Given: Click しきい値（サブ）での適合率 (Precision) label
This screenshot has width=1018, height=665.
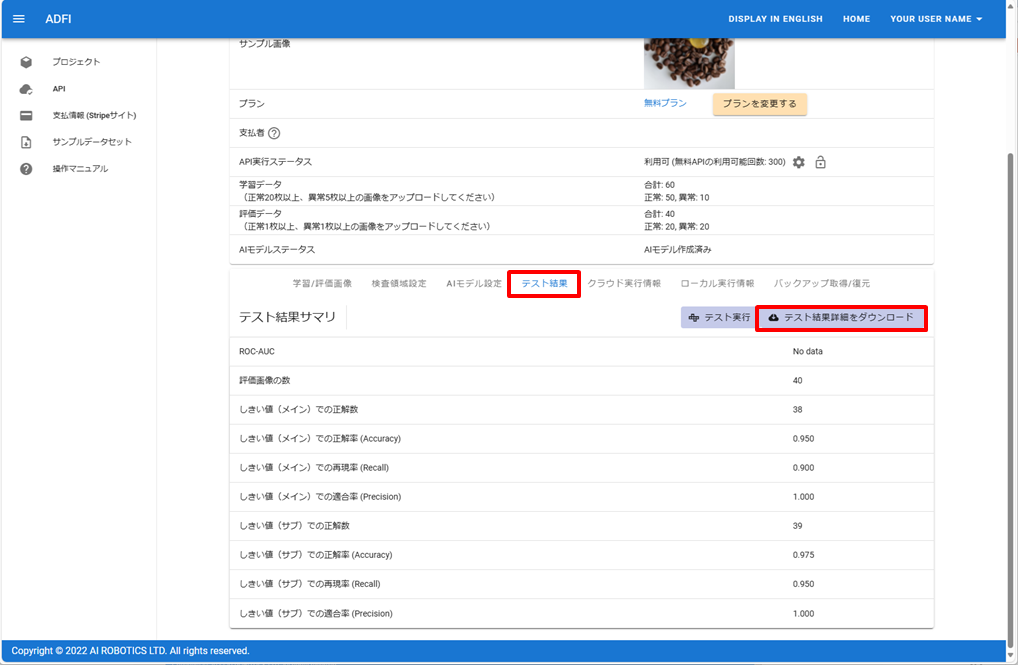Looking at the screenshot, I should coord(316,614).
